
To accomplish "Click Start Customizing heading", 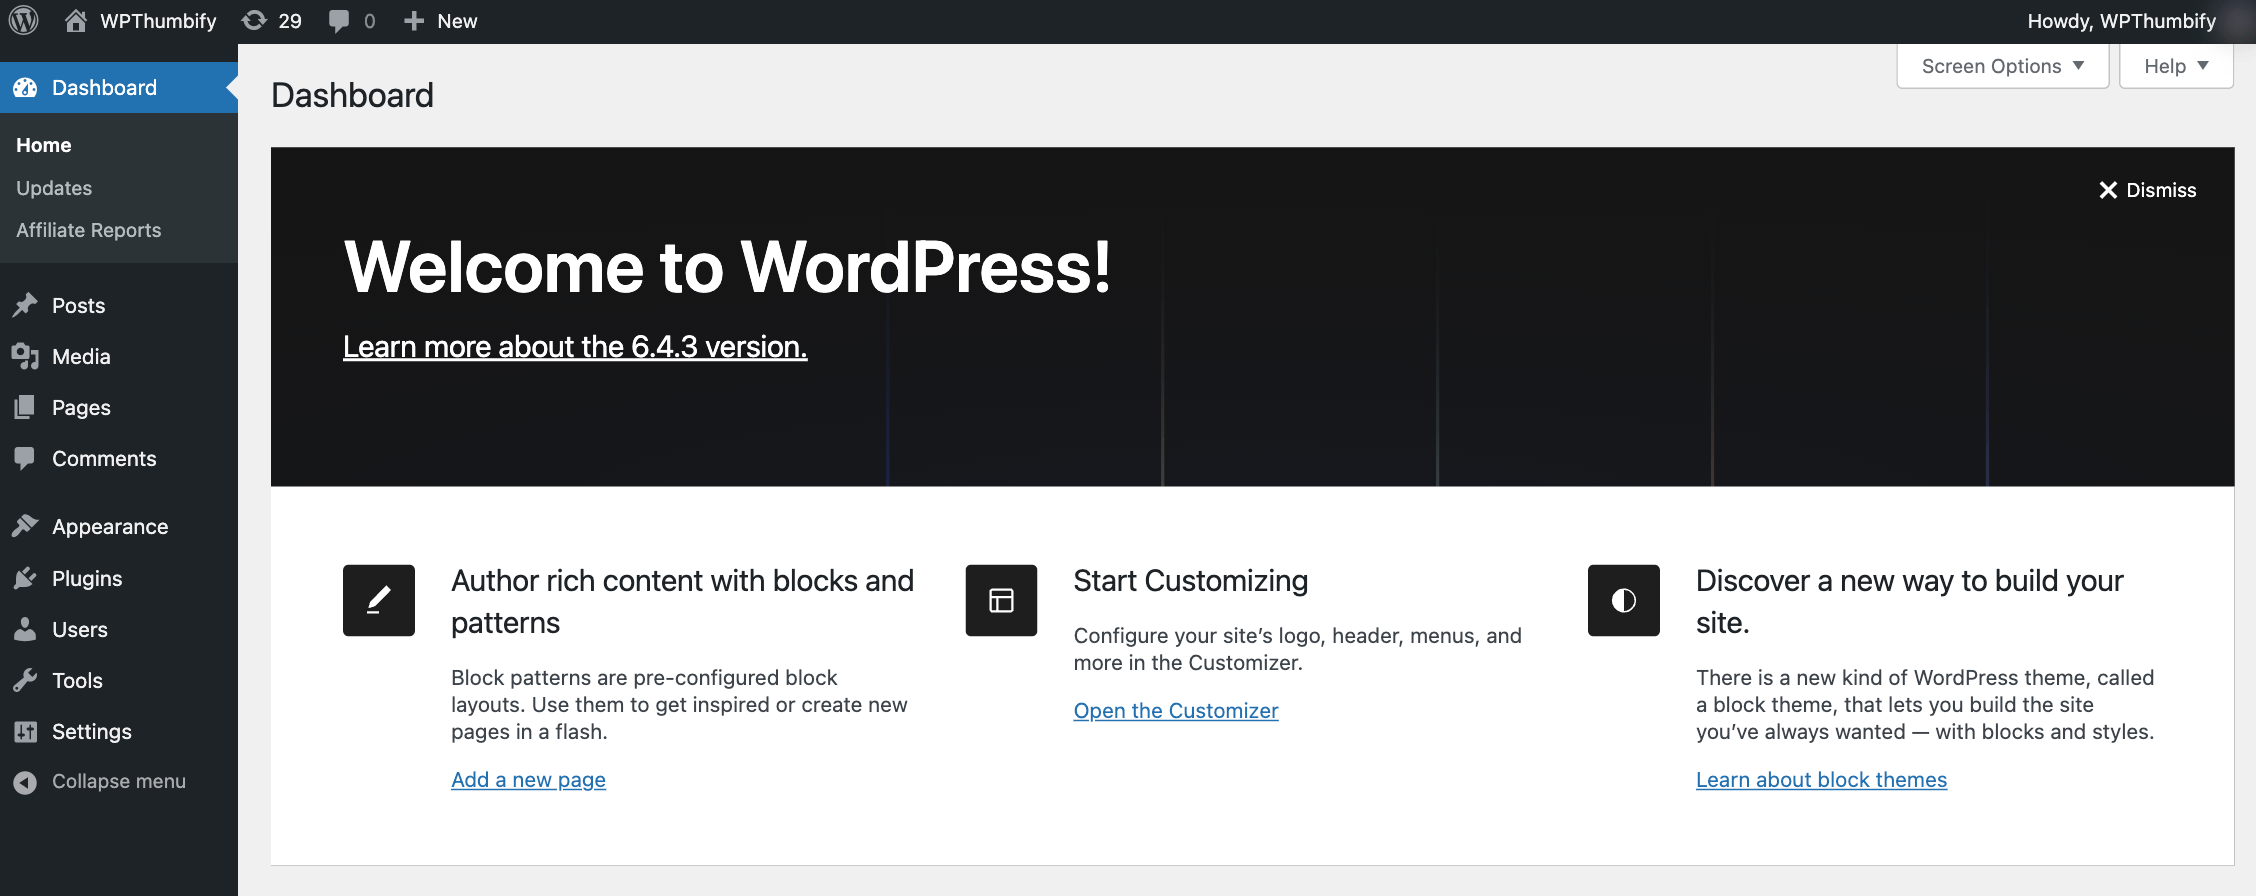I will [x=1190, y=580].
